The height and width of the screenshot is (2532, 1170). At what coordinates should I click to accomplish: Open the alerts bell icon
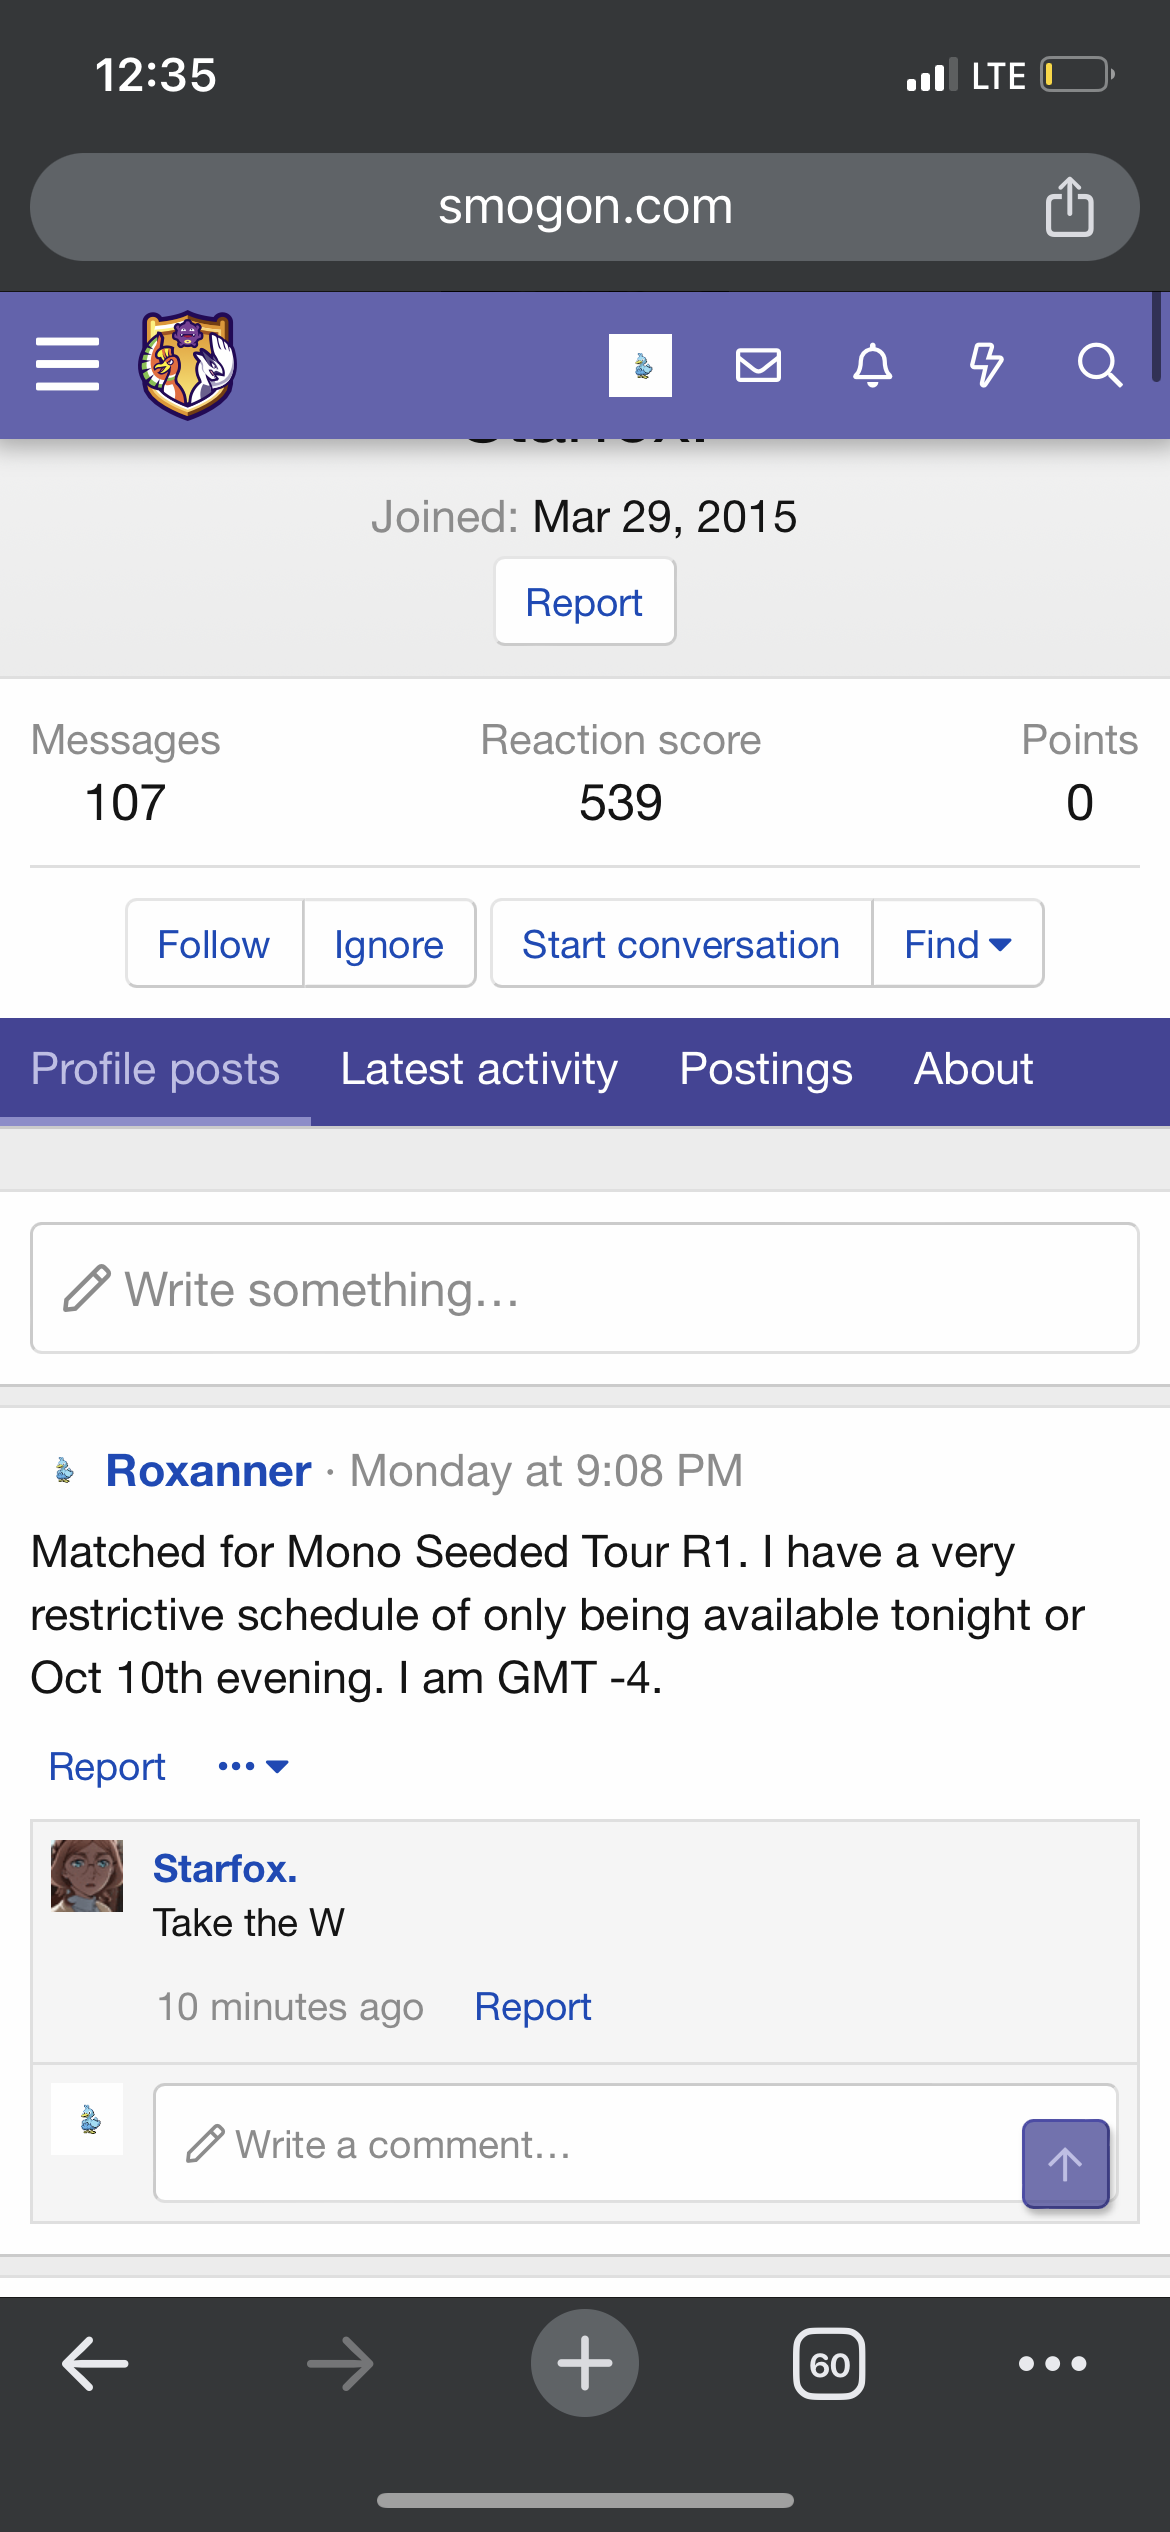click(x=872, y=365)
